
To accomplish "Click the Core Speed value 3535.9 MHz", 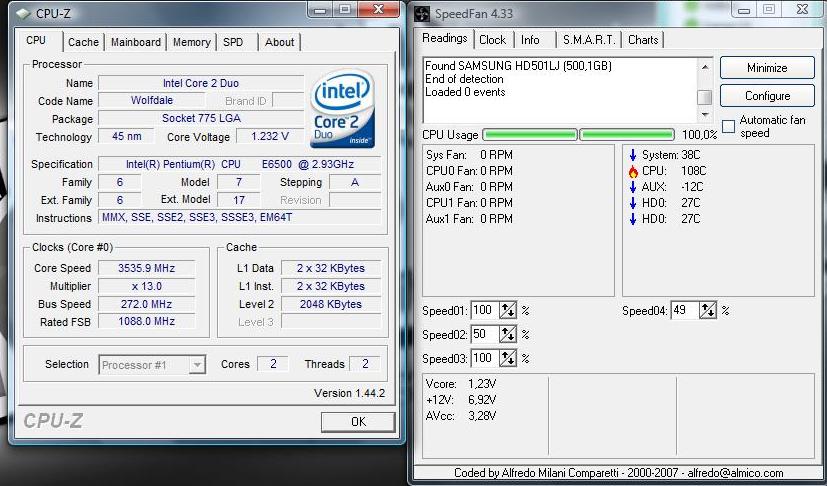I will click(147, 268).
